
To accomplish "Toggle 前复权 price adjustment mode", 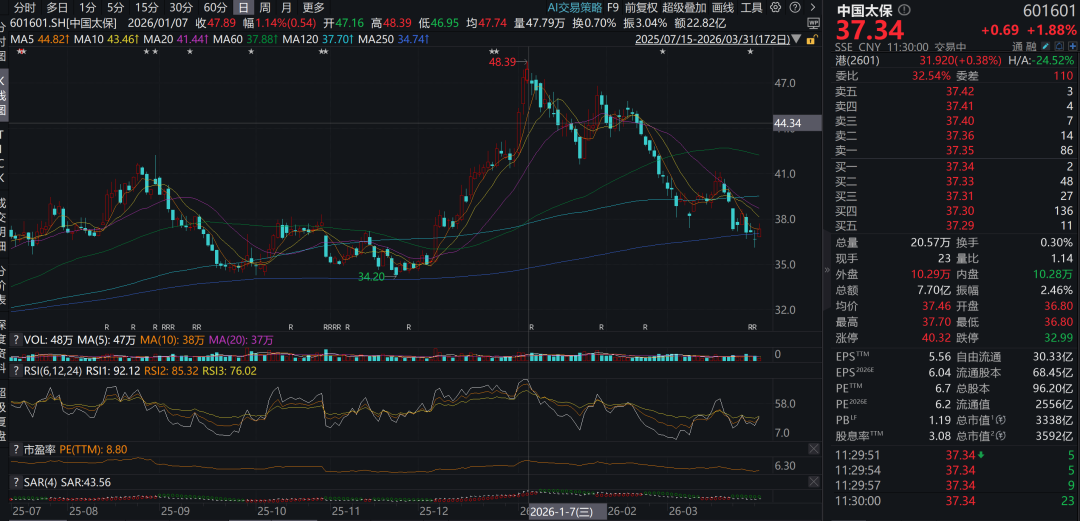I will click(x=641, y=8).
